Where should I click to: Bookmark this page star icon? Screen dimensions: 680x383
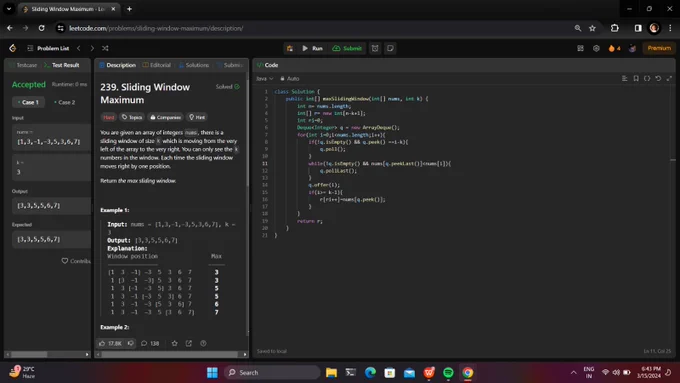(592, 28)
